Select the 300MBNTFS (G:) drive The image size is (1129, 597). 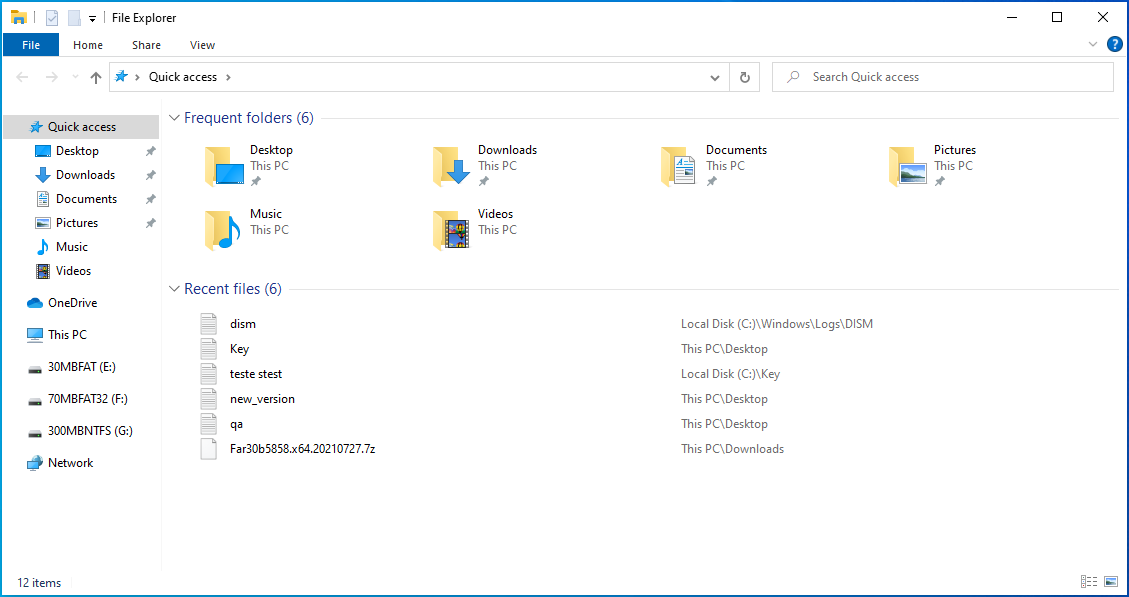(90, 431)
